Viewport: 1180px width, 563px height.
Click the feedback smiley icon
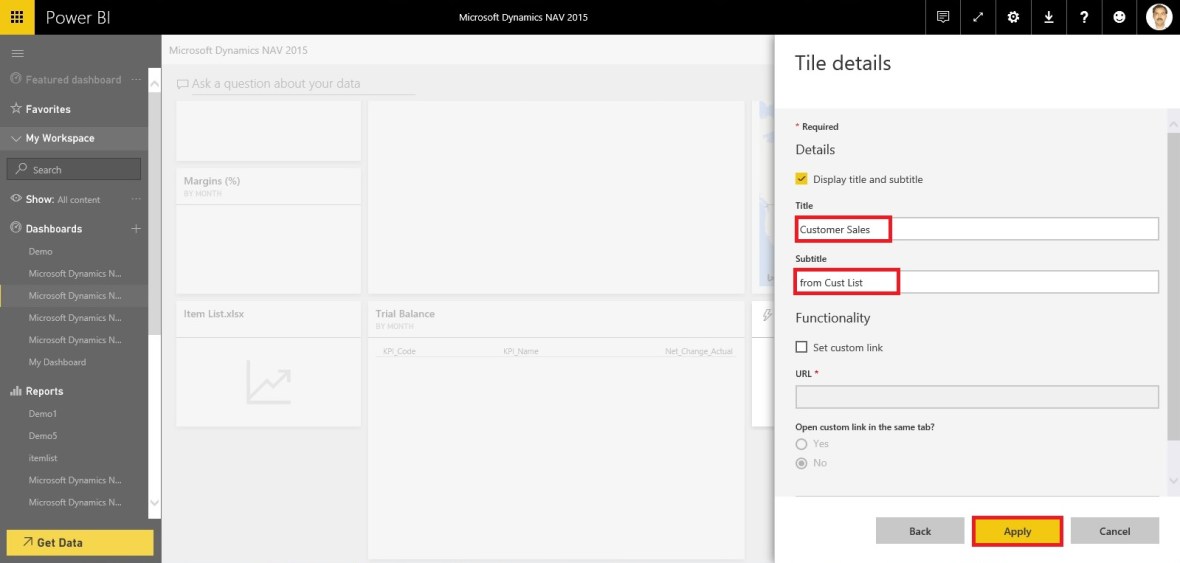pyautogui.click(x=1119, y=17)
